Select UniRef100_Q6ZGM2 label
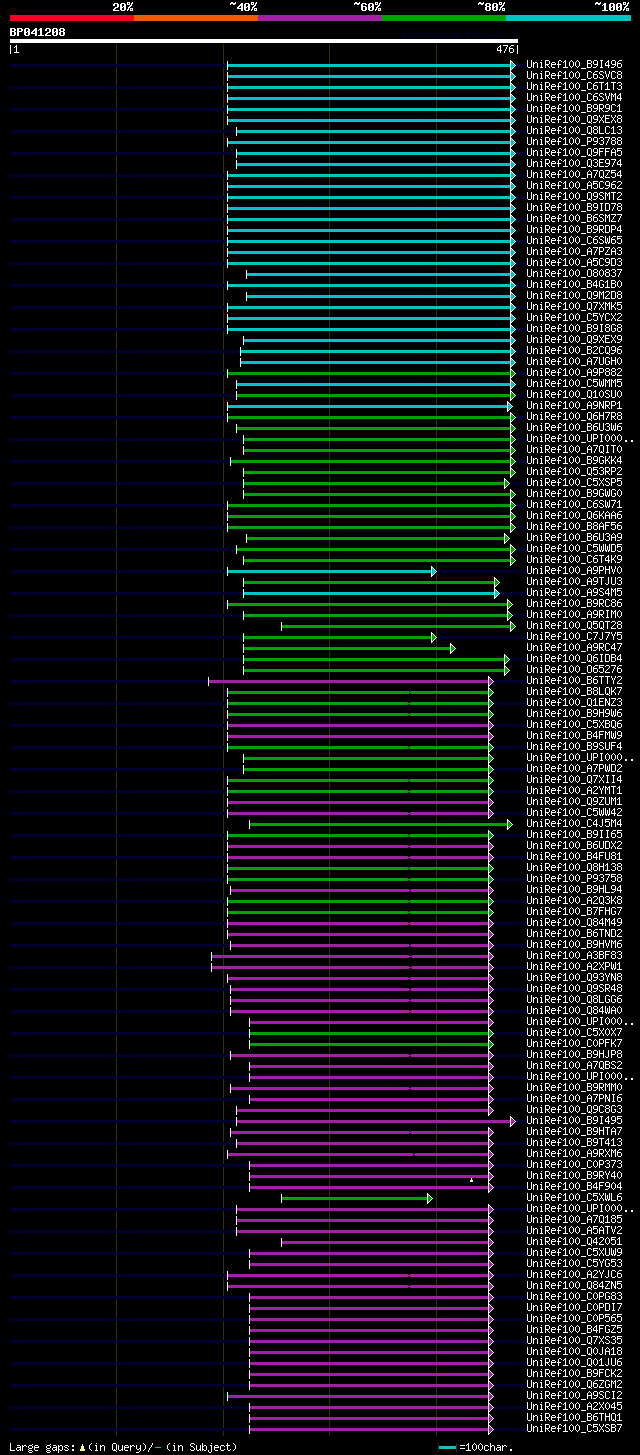This screenshot has width=640, height=1455. coord(575,1384)
